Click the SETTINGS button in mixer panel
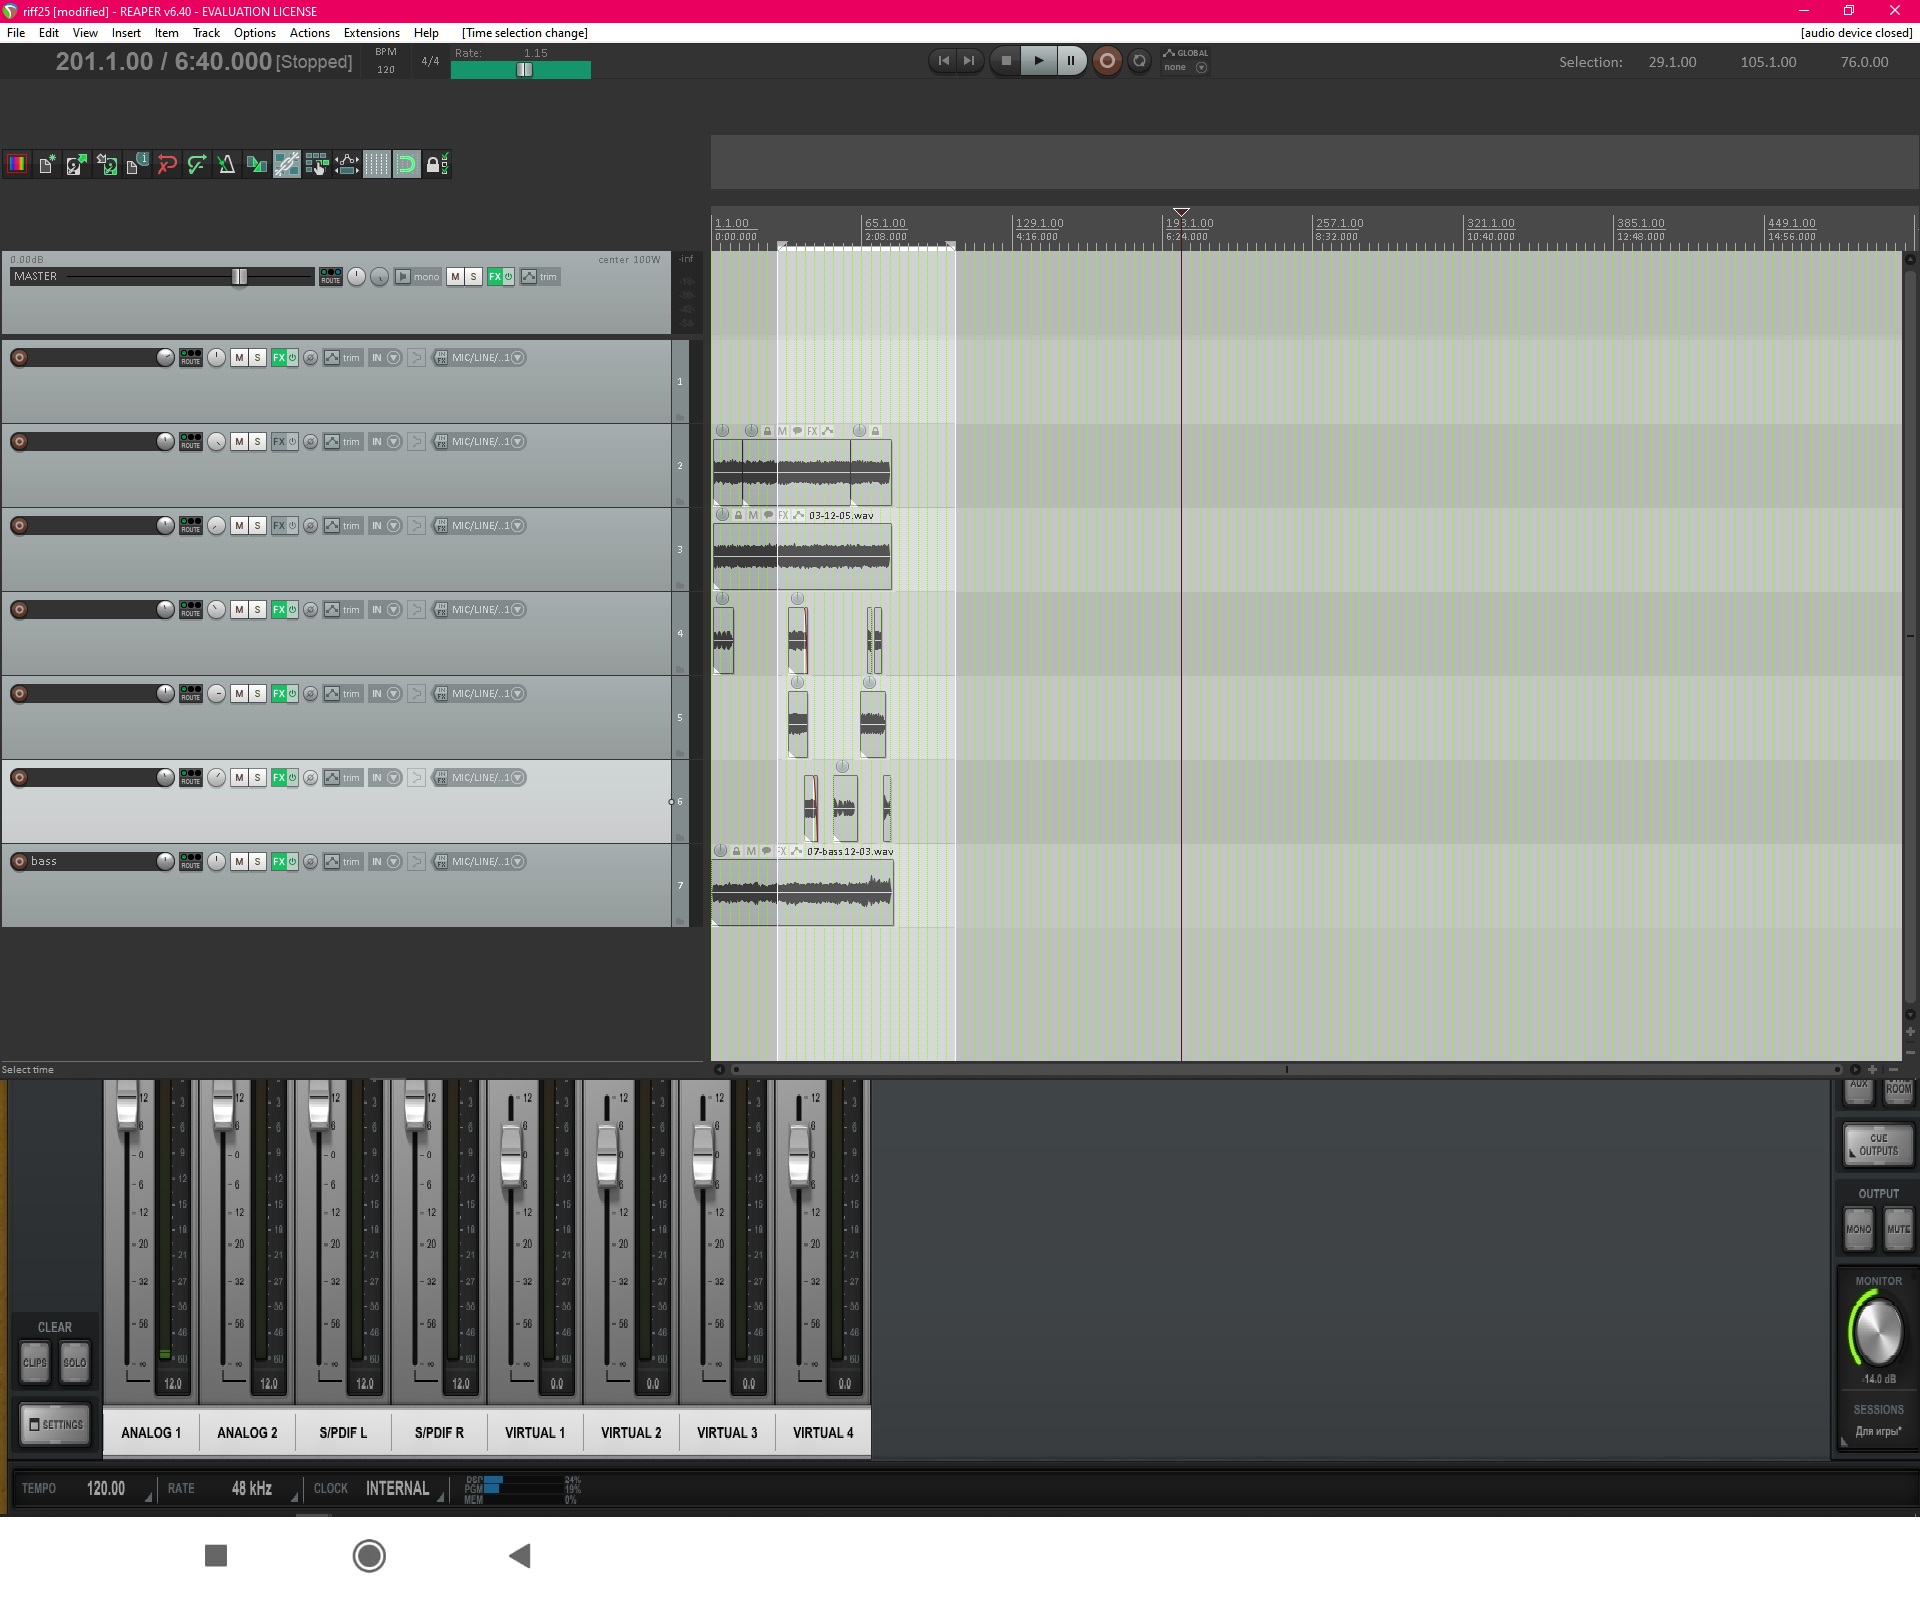The image size is (1920, 1600). pyautogui.click(x=55, y=1424)
